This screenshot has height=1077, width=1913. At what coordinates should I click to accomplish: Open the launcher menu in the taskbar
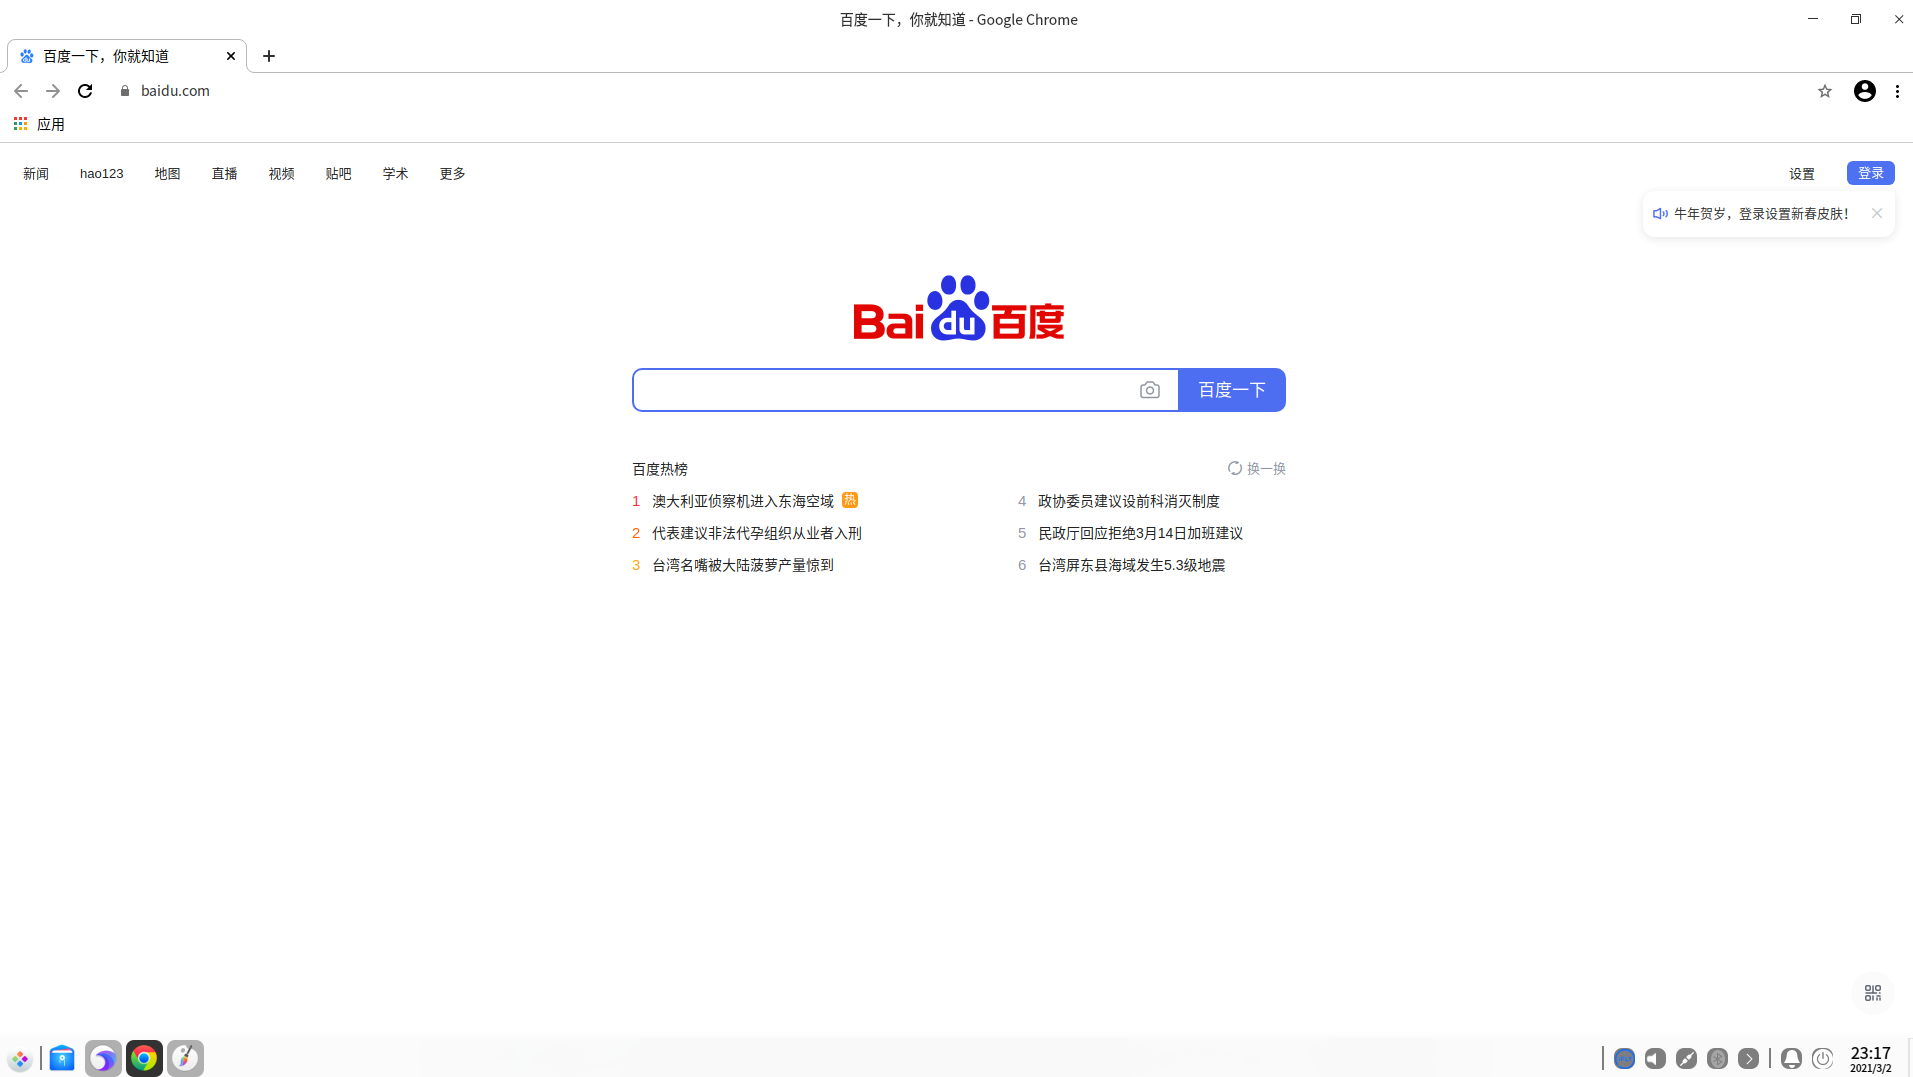[x=20, y=1059]
